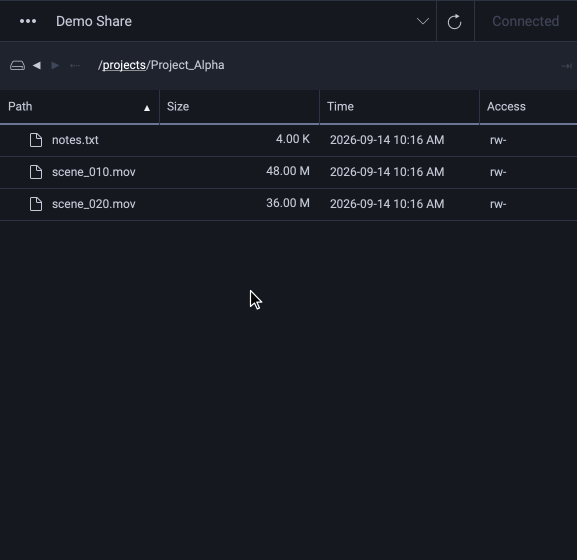
Task: Click the drive root icon
Action: pyautogui.click(x=17, y=65)
